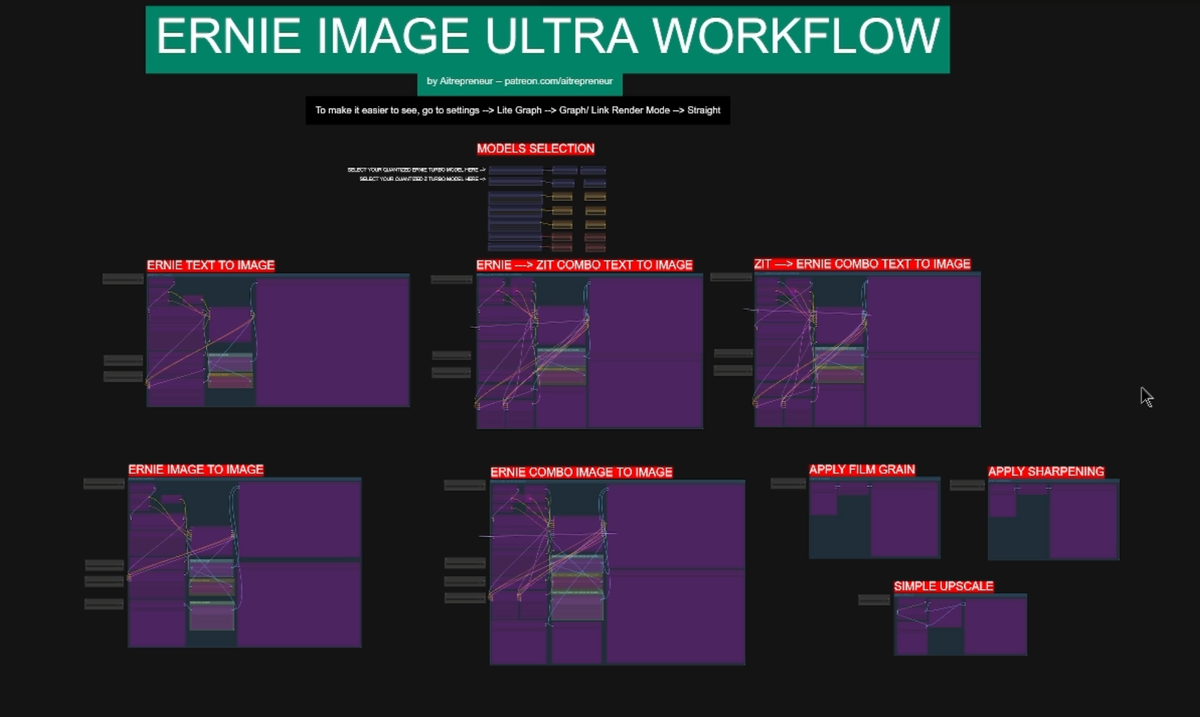Viewport: 1200px width, 717px height.
Task: Select the output preview node in APPLY FILM GRAIN
Action: click(905, 520)
